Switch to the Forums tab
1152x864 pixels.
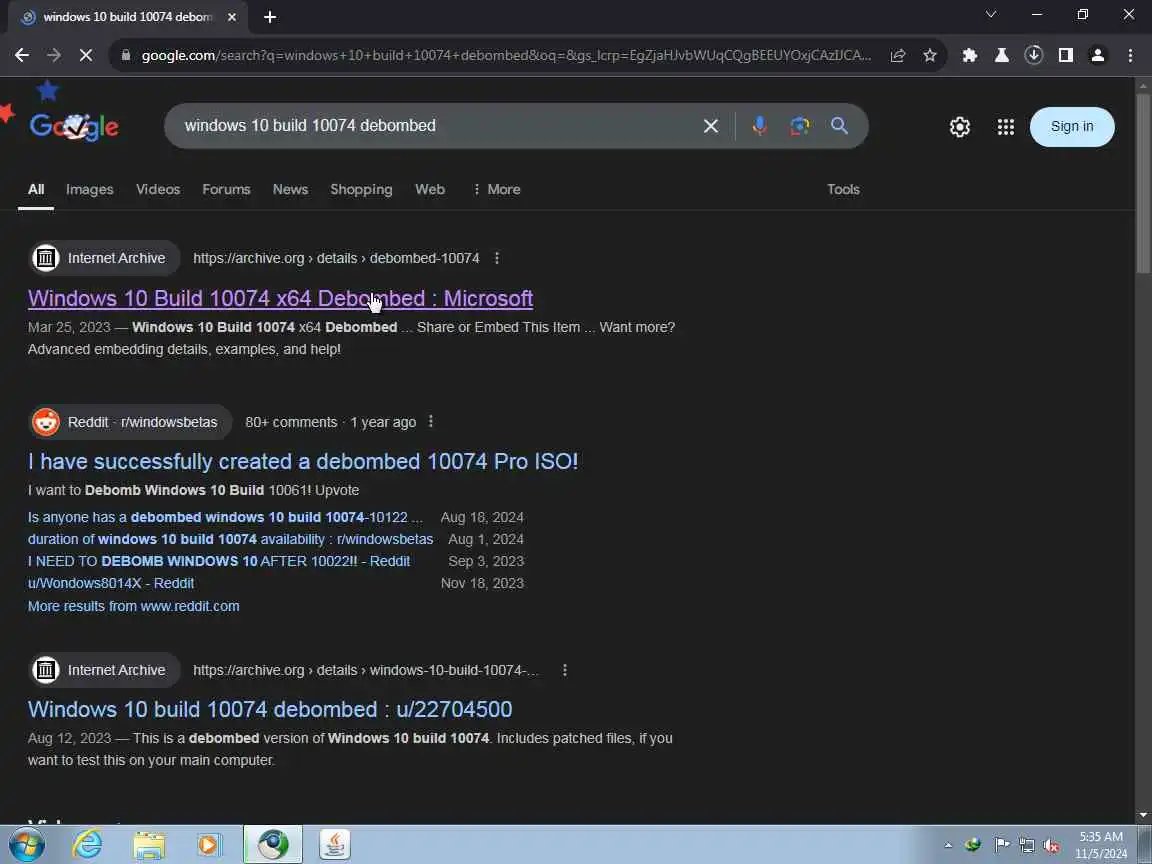tap(226, 190)
